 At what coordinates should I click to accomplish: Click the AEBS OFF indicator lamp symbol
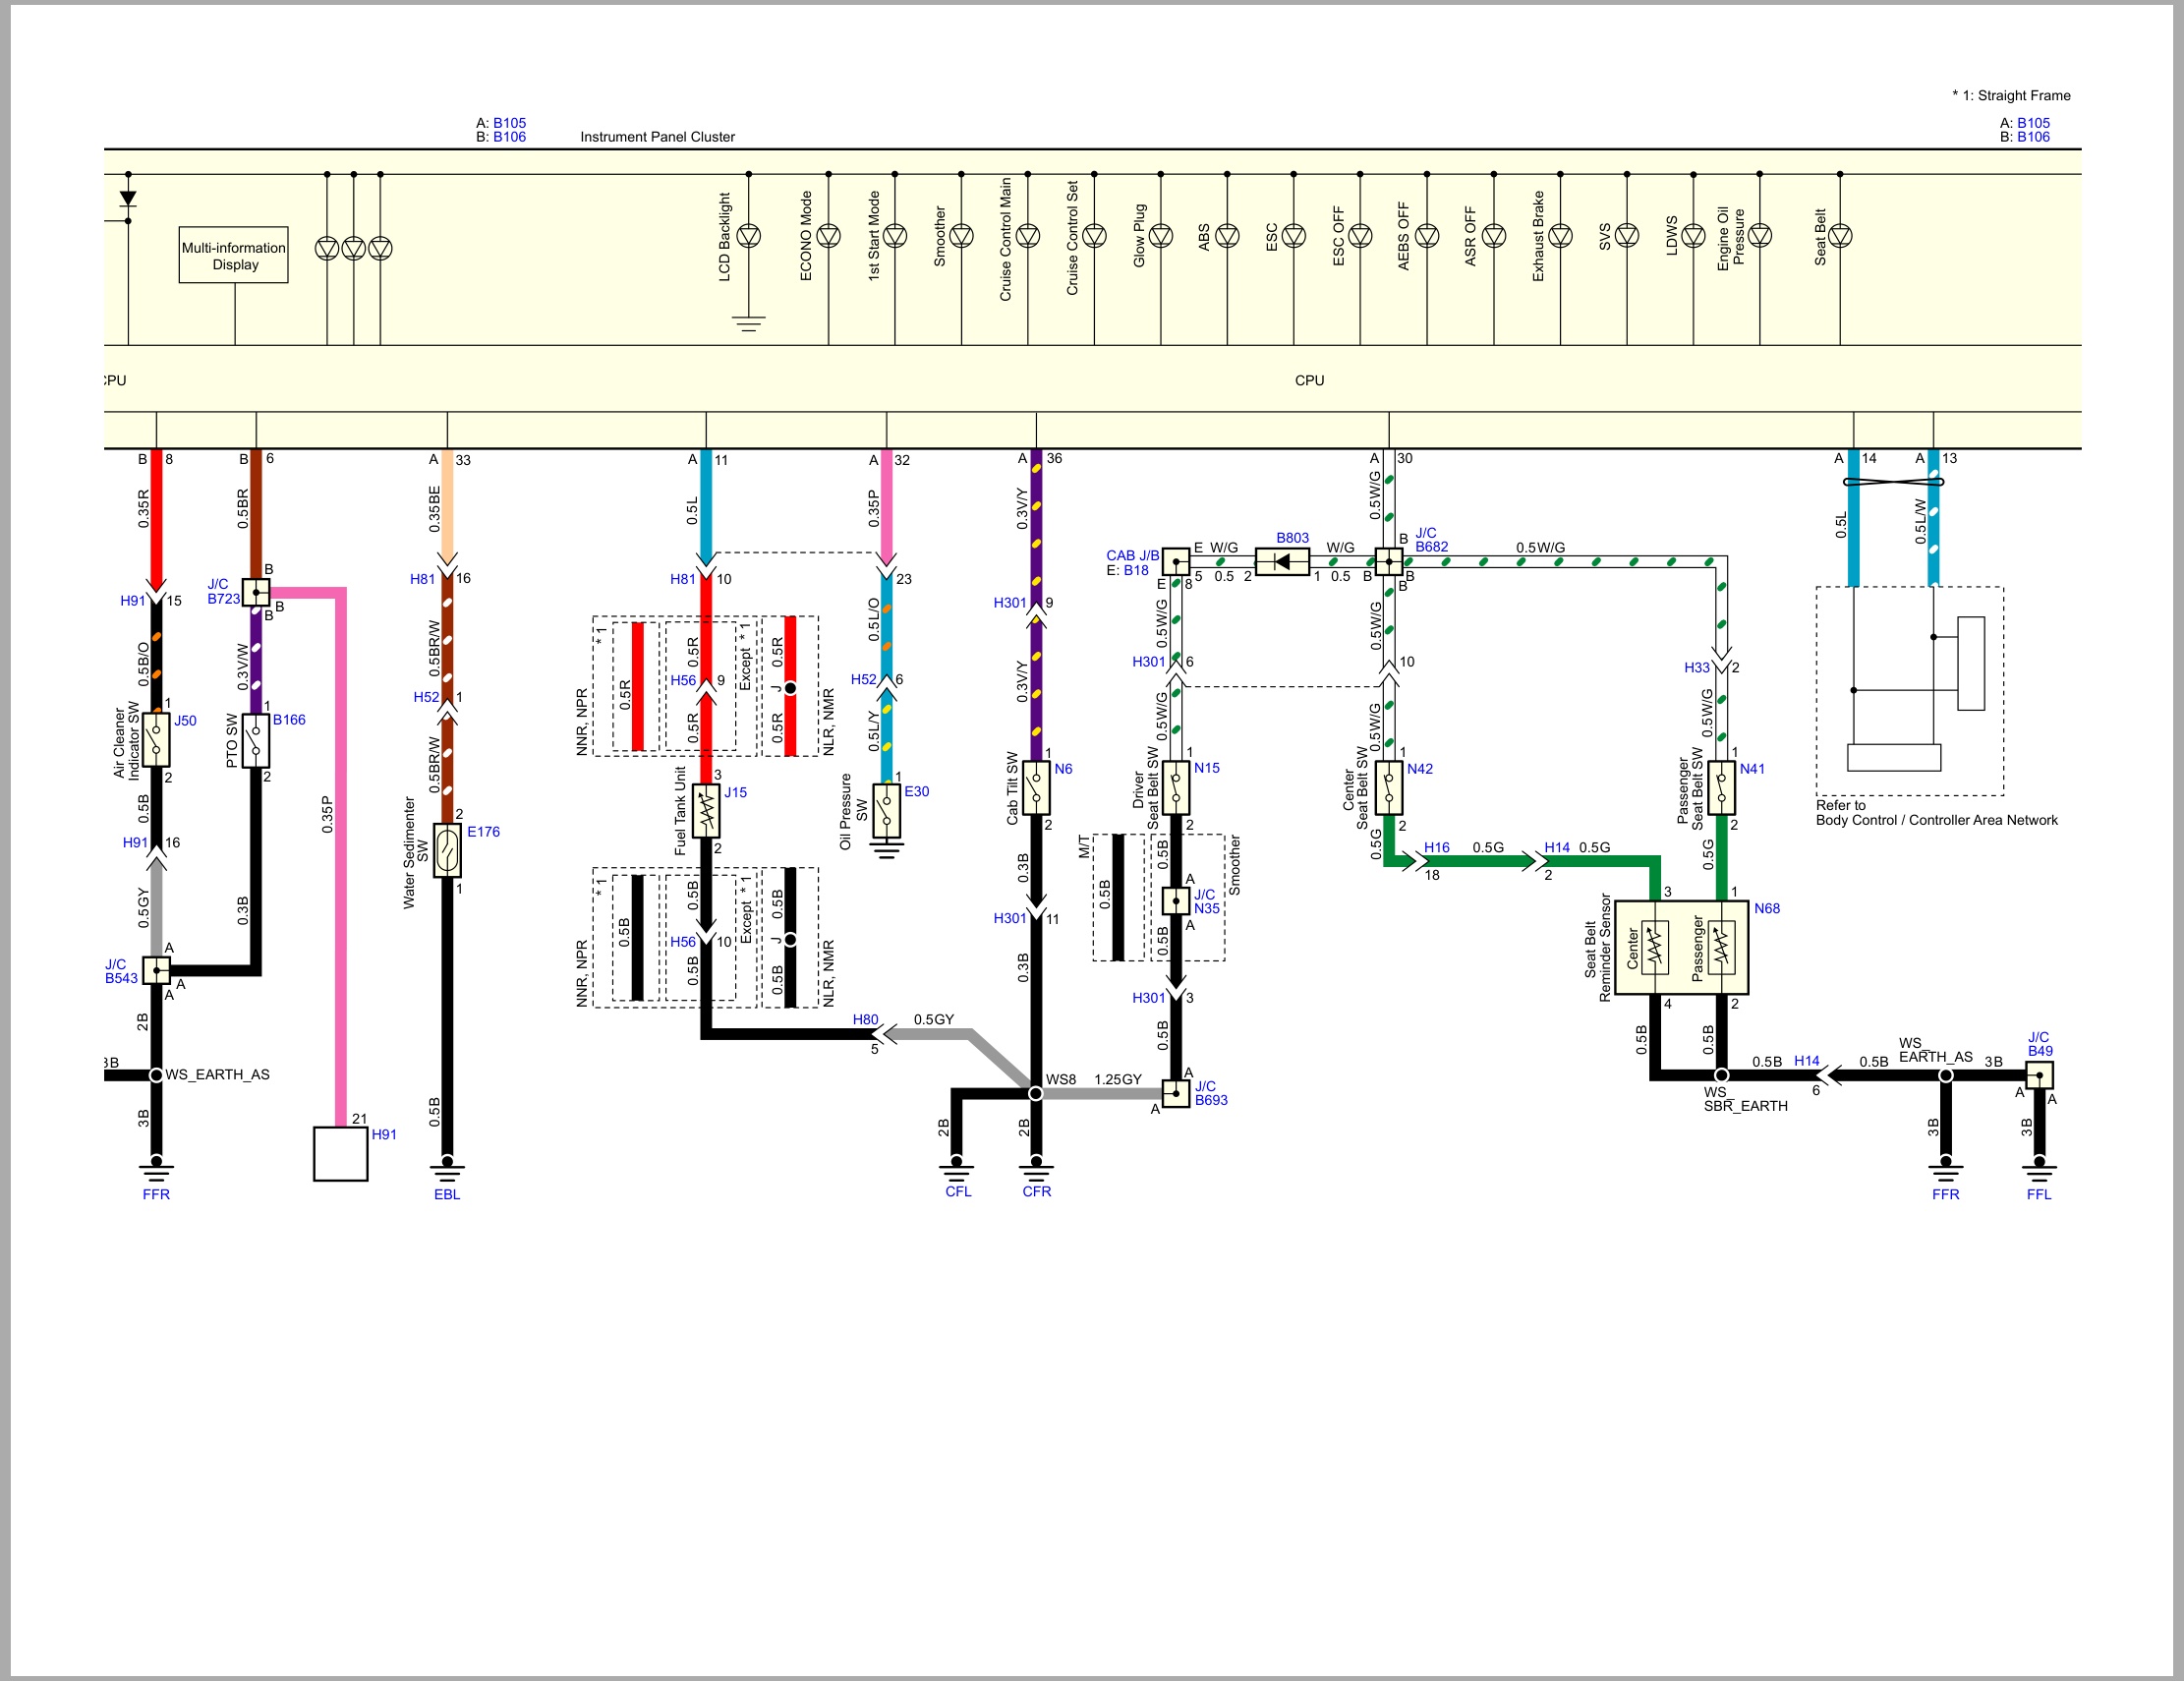[x=1427, y=236]
